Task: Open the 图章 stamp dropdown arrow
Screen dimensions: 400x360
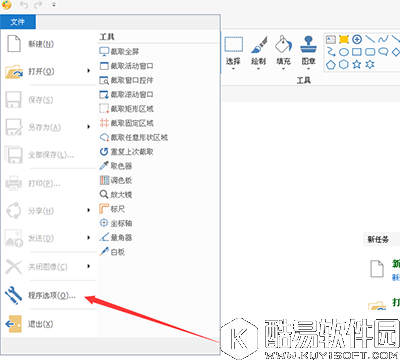Action: pos(308,69)
